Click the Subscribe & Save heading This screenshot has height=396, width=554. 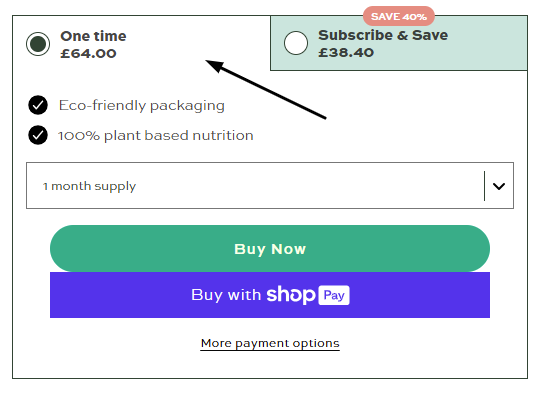[383, 35]
